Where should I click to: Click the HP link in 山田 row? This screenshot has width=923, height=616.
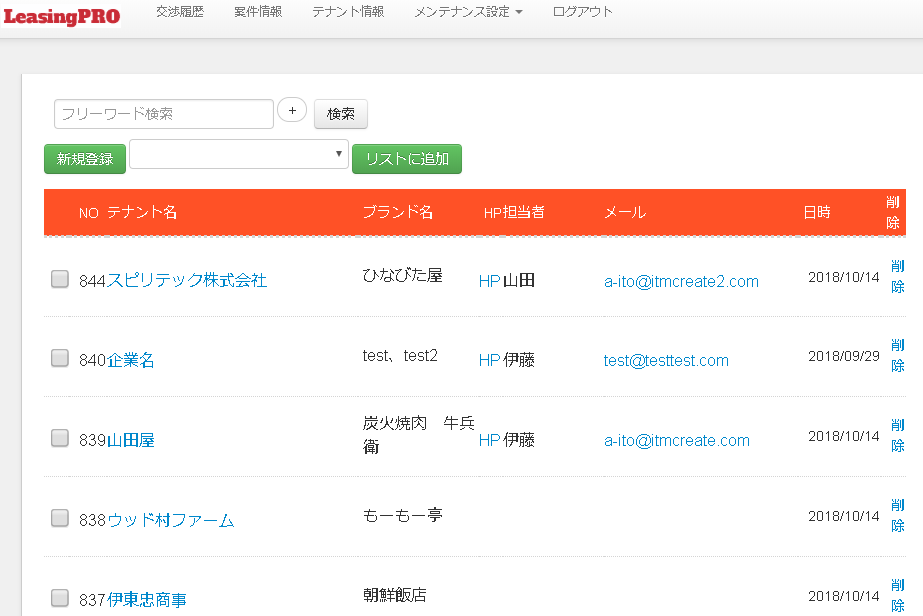tap(490, 281)
